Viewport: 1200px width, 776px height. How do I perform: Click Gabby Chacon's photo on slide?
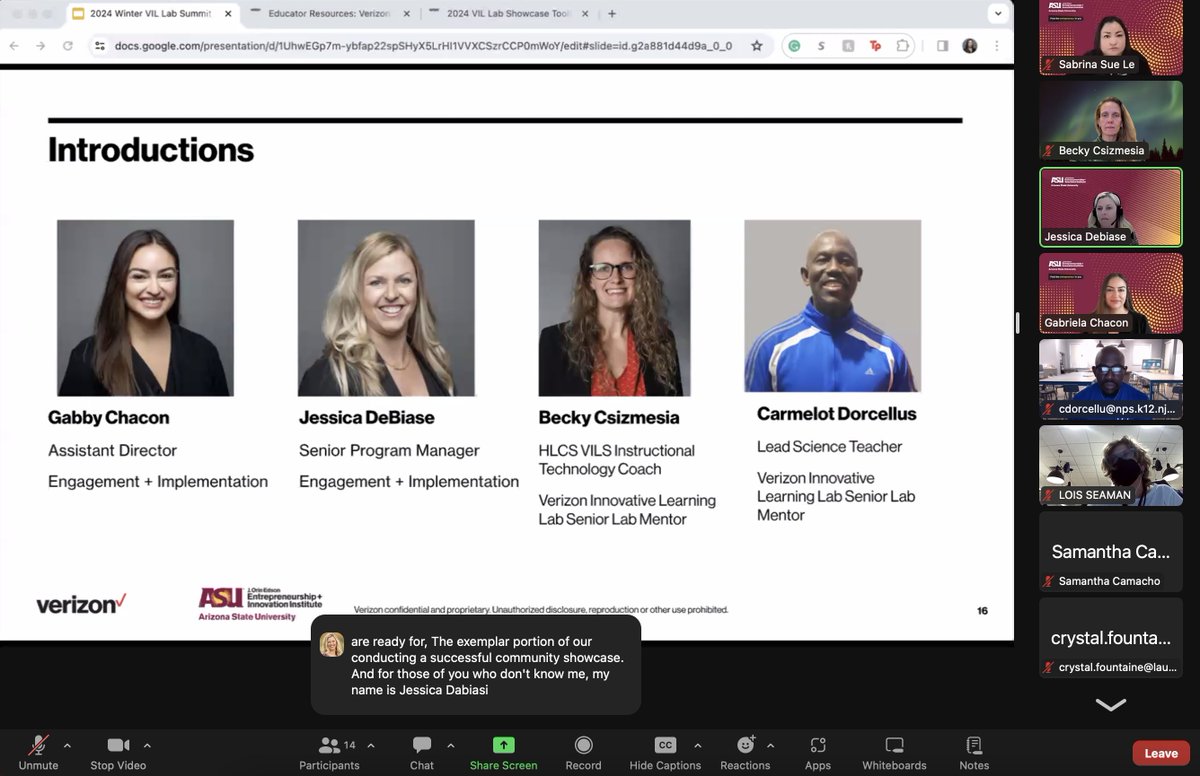point(145,308)
